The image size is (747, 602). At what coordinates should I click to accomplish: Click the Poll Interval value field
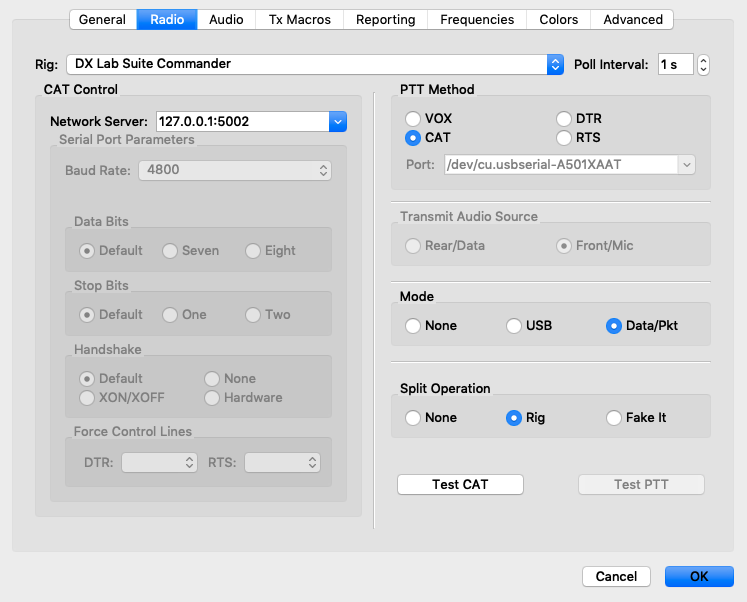point(674,64)
